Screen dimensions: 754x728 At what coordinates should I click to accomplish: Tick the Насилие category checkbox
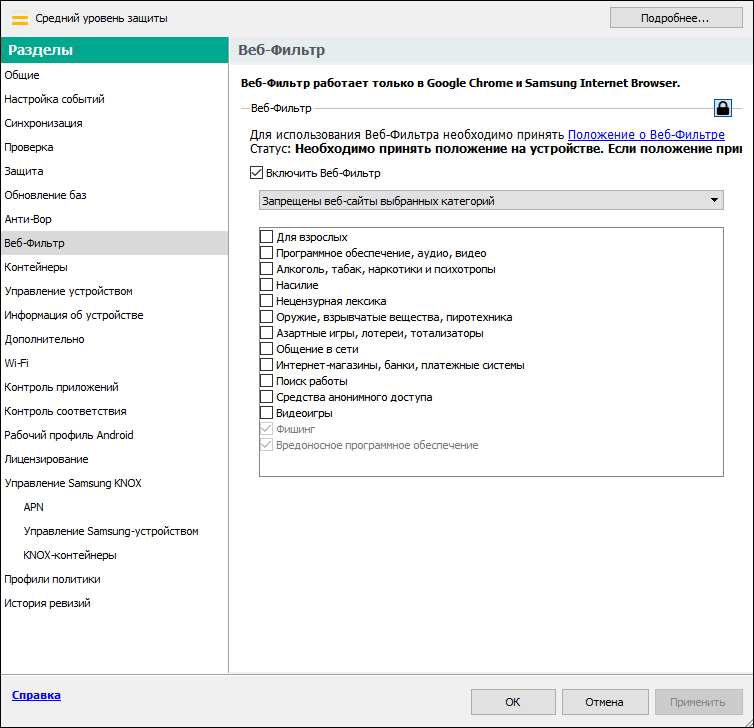pos(266,285)
